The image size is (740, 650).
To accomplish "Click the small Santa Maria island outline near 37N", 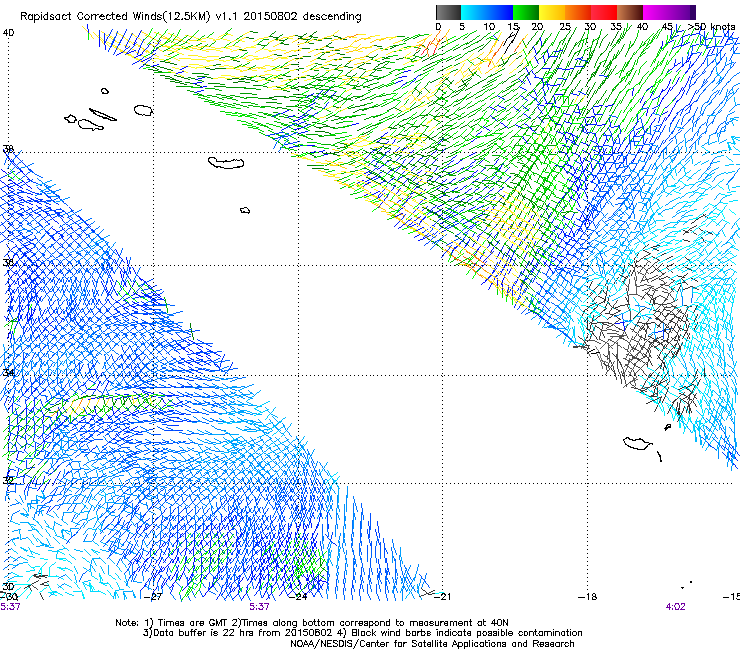I will click(245, 210).
